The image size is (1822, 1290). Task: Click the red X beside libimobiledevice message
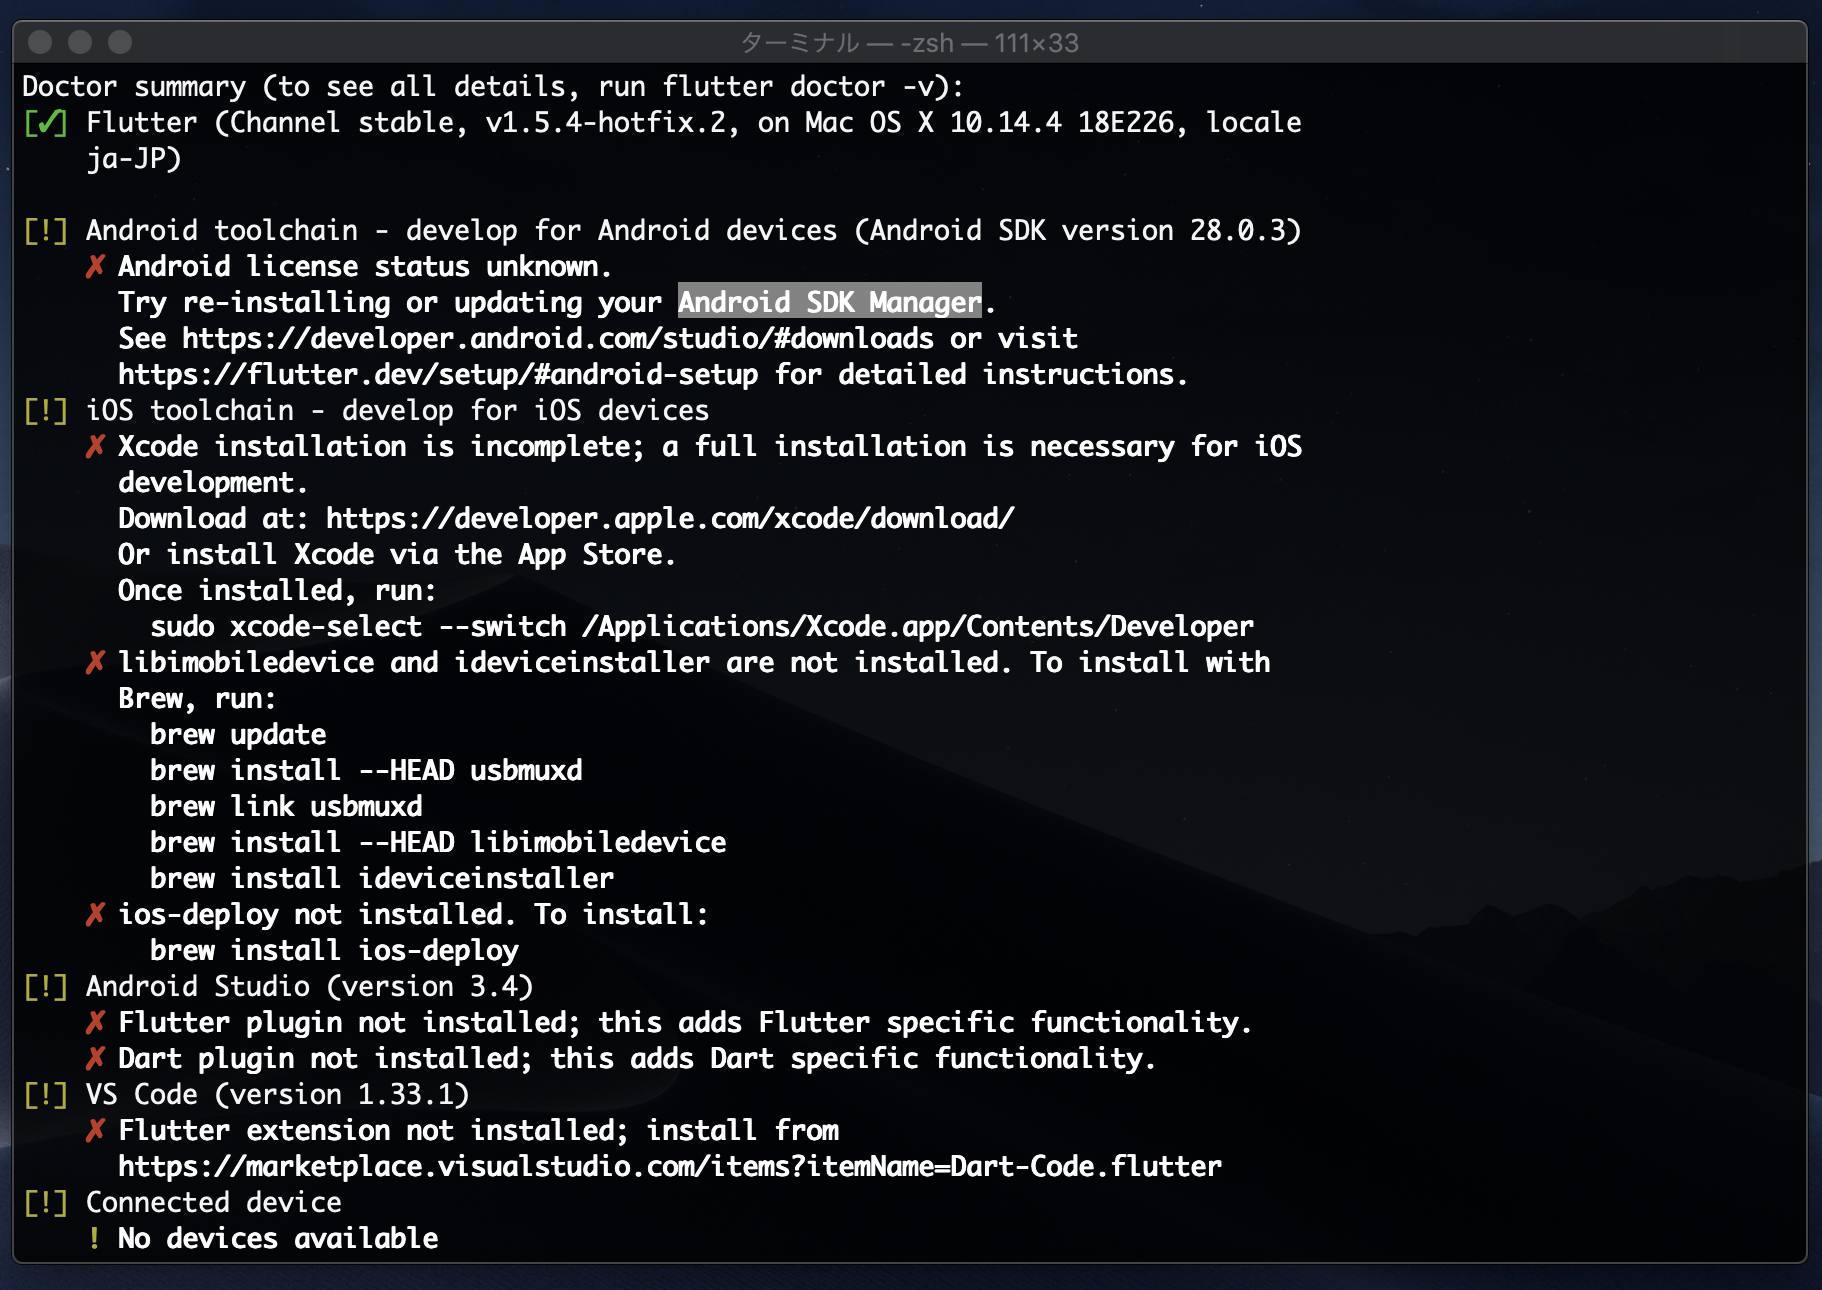(95, 663)
